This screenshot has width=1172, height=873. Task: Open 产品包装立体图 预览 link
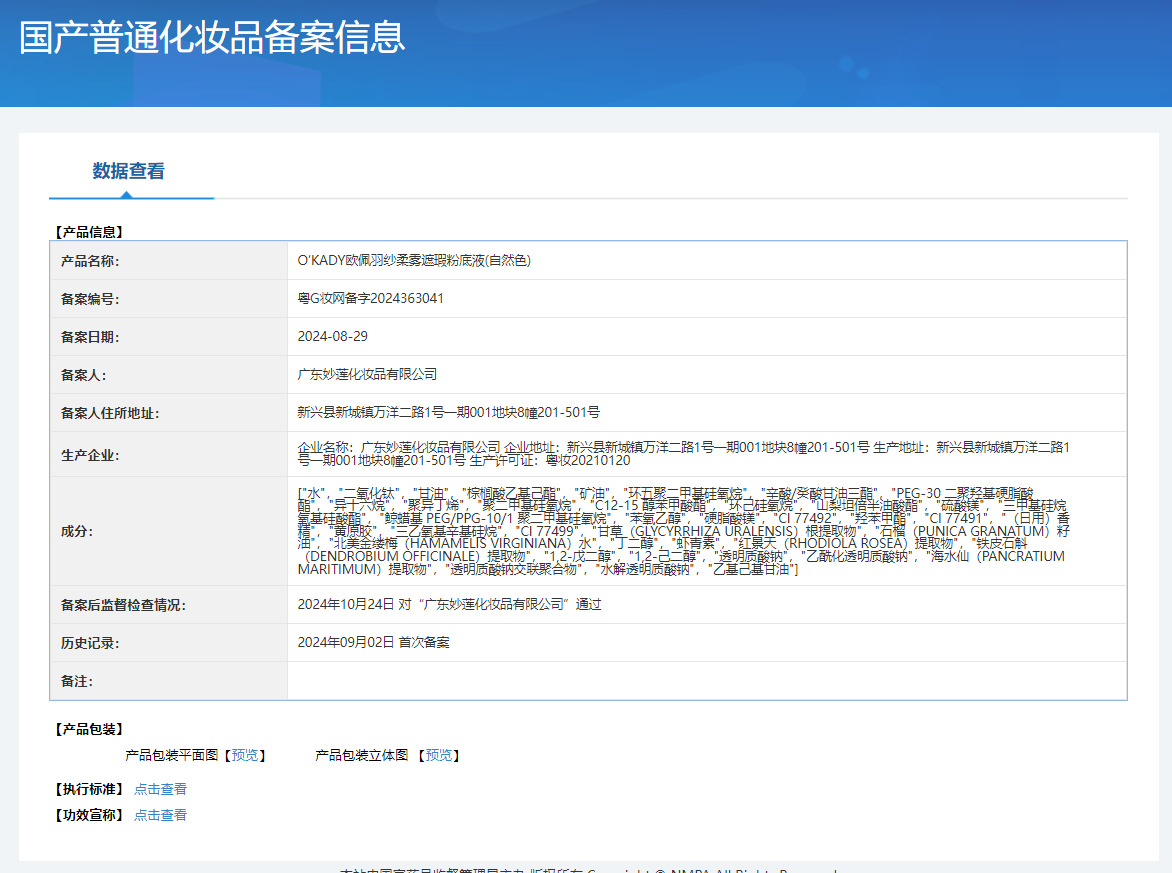click(439, 755)
